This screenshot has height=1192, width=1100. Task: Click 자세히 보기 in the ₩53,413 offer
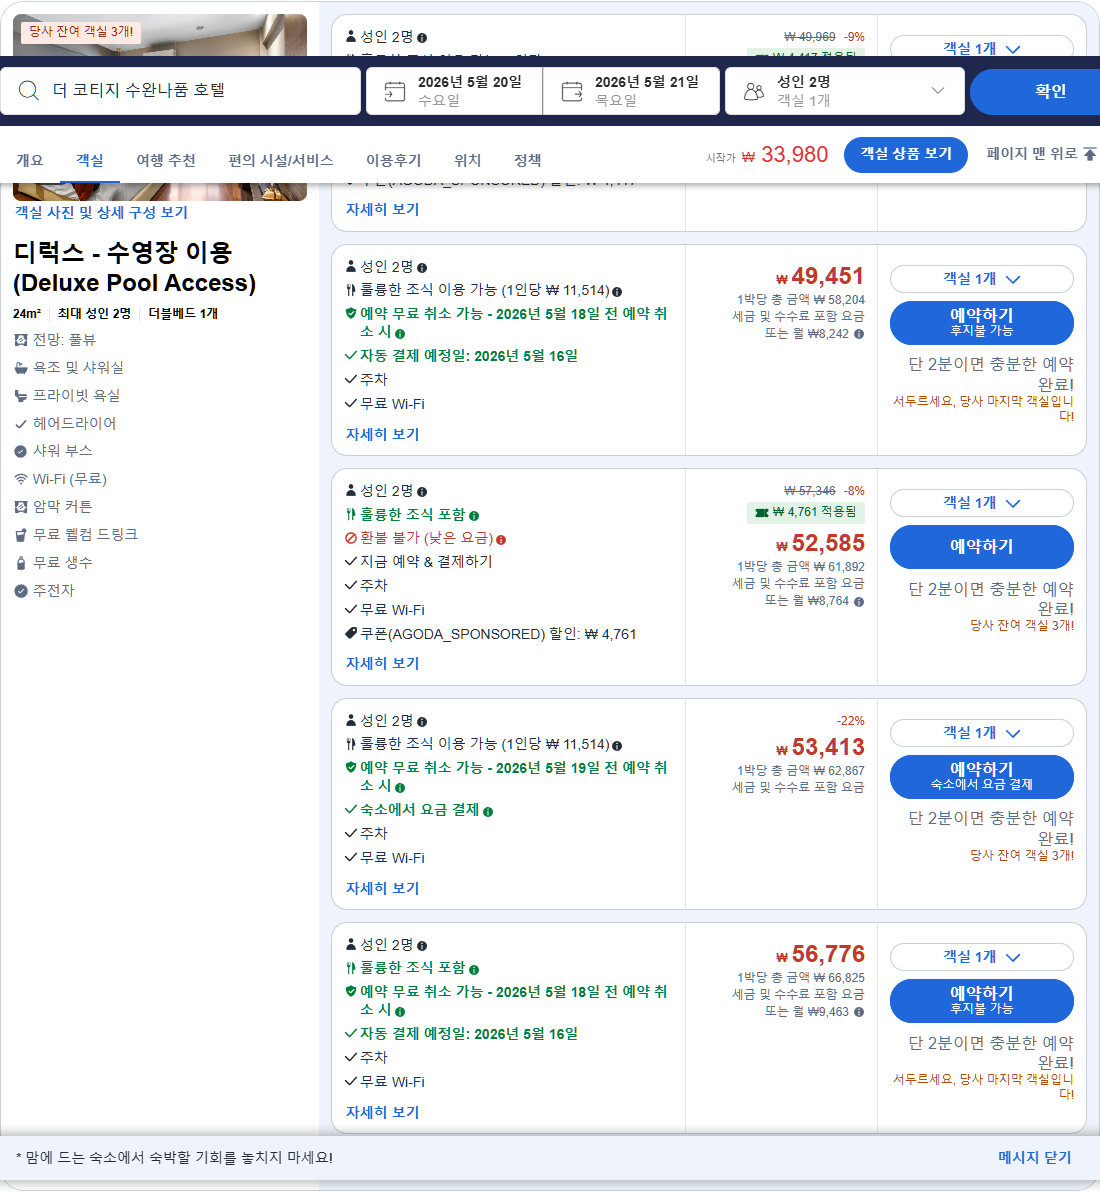click(x=382, y=888)
